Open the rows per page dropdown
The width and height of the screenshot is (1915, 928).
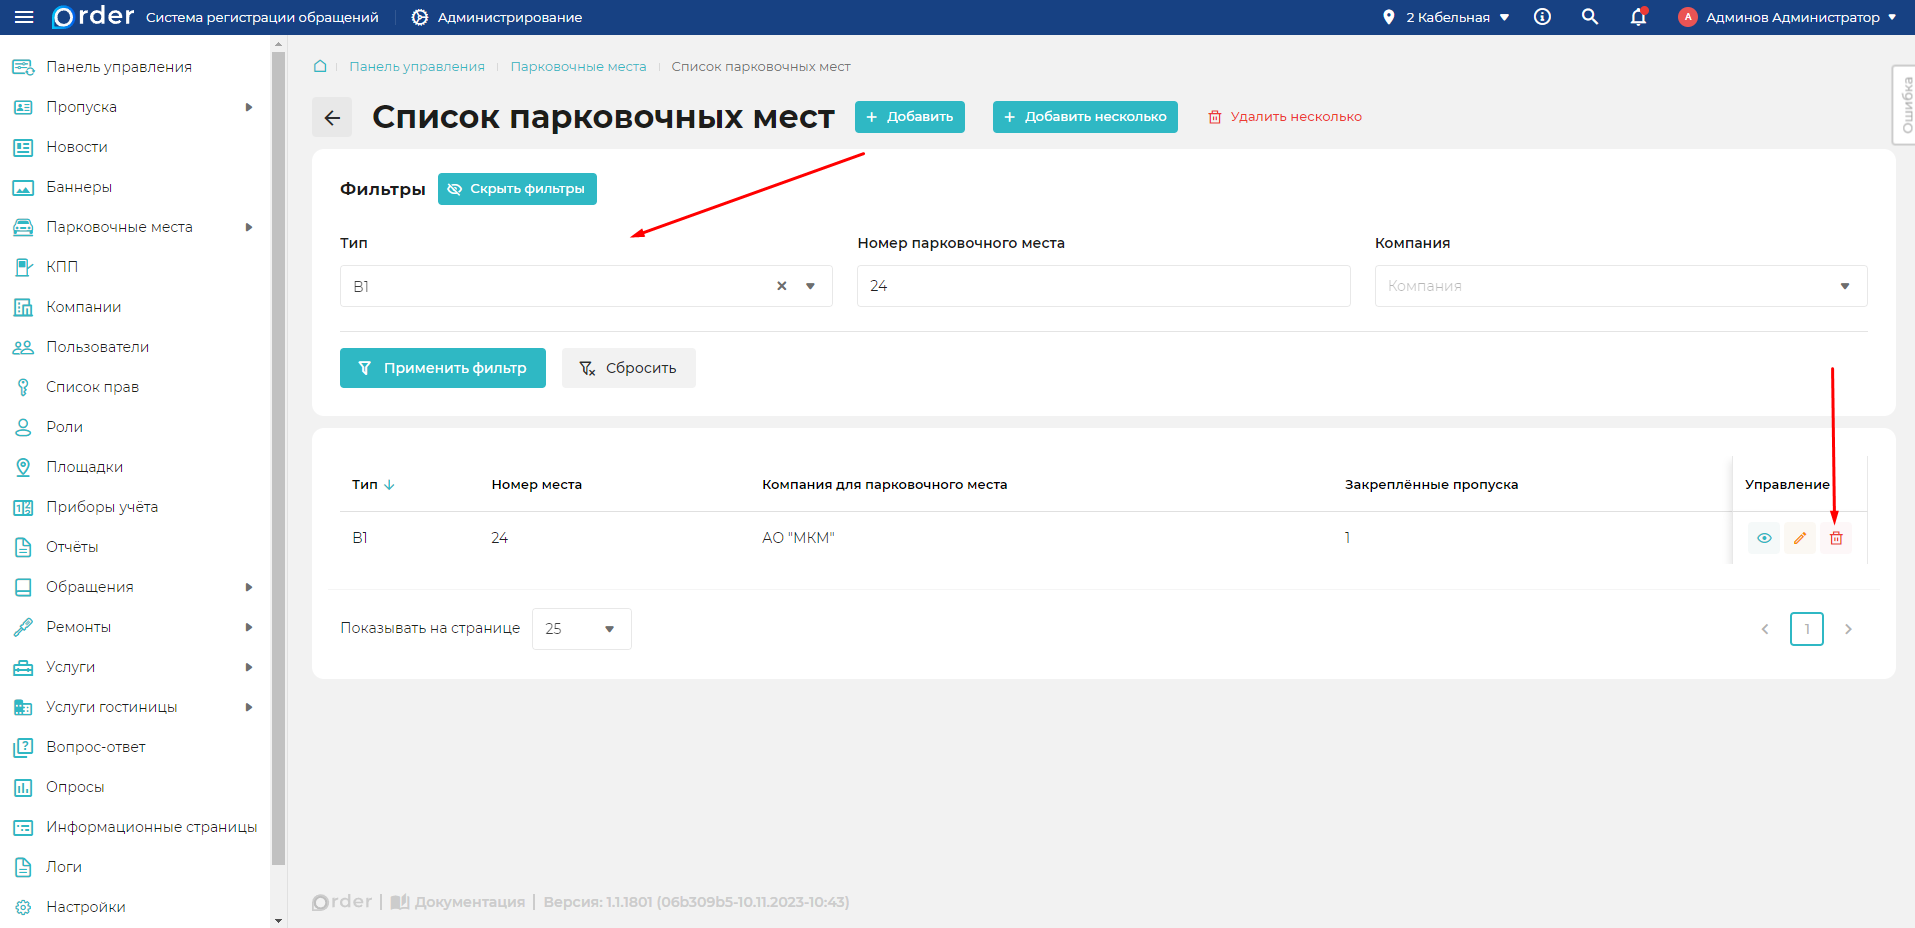click(581, 629)
